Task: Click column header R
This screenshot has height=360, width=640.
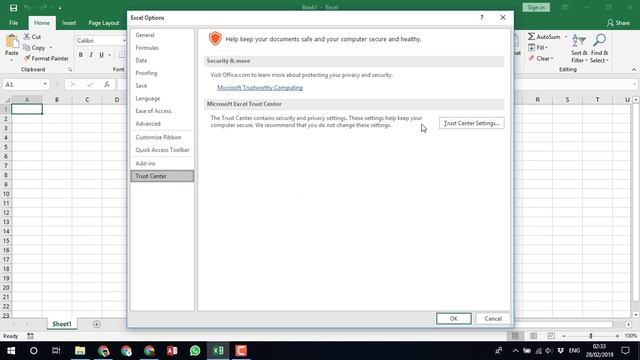Action: point(538,100)
